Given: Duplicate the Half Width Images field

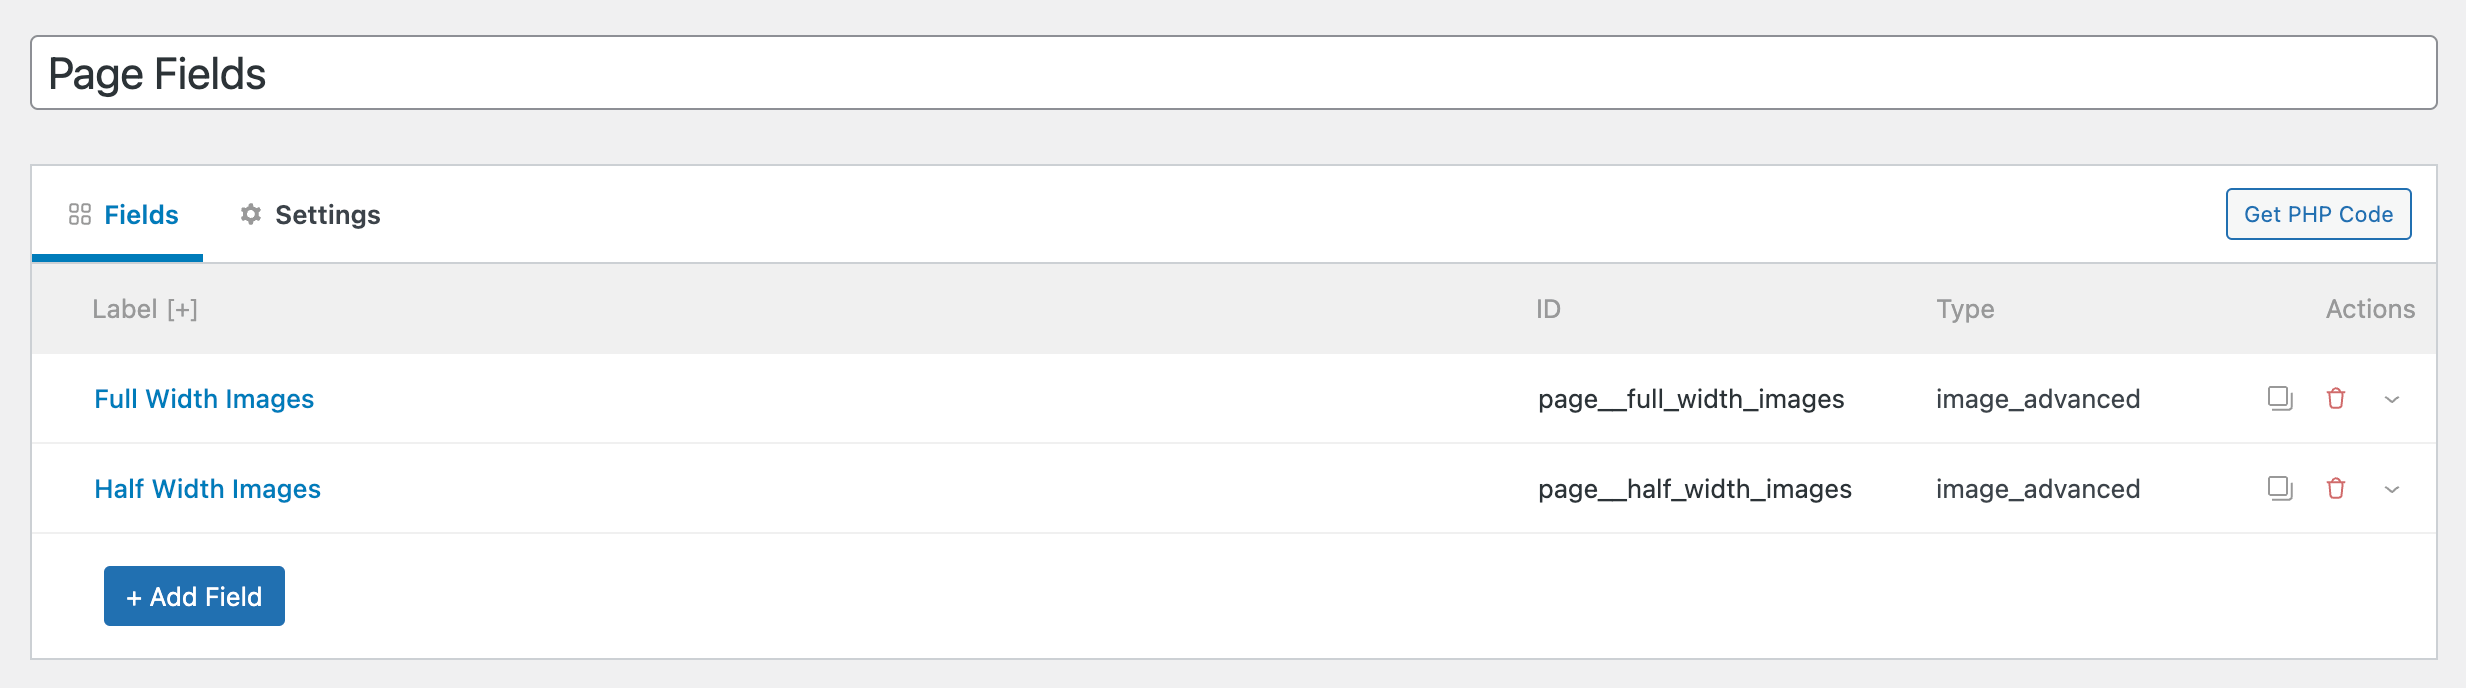Looking at the screenshot, I should point(2280,488).
